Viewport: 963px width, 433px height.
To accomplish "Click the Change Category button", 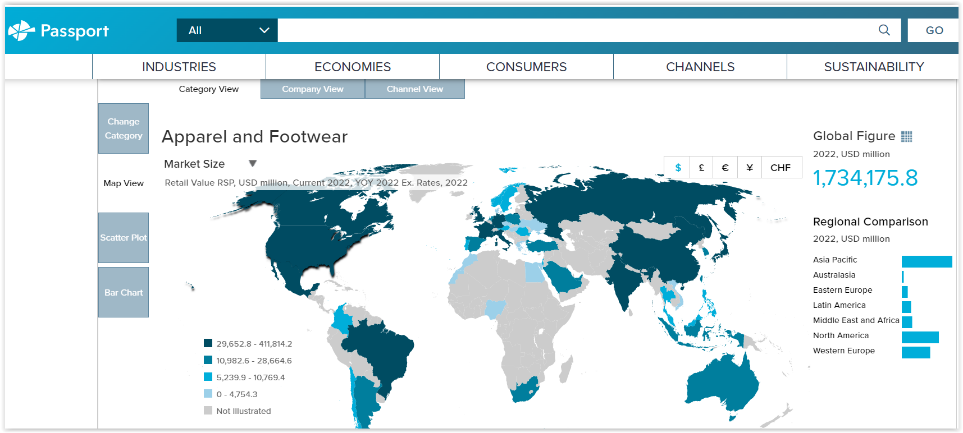I will pos(124,128).
